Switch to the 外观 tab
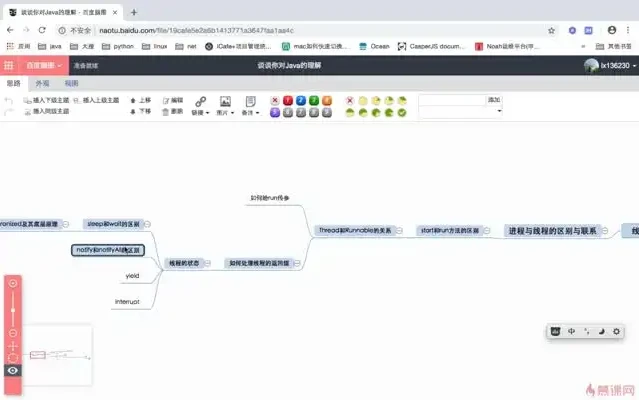The height and width of the screenshot is (400, 639). pyautogui.click(x=42, y=84)
